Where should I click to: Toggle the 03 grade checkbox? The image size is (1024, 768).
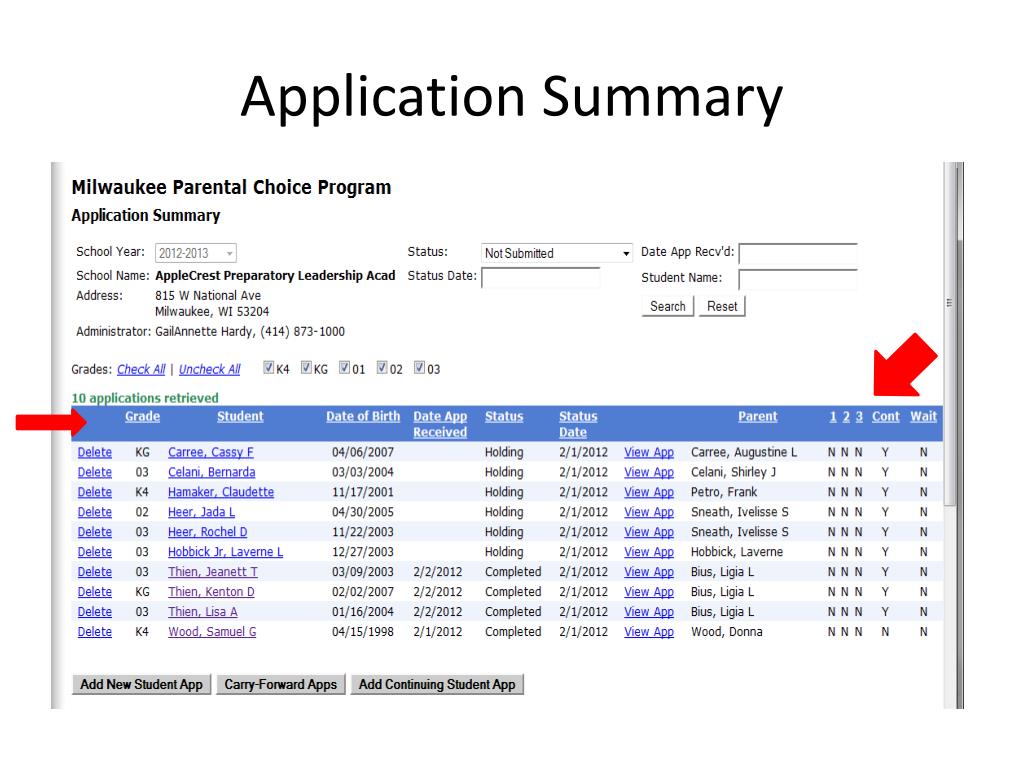click(x=420, y=368)
